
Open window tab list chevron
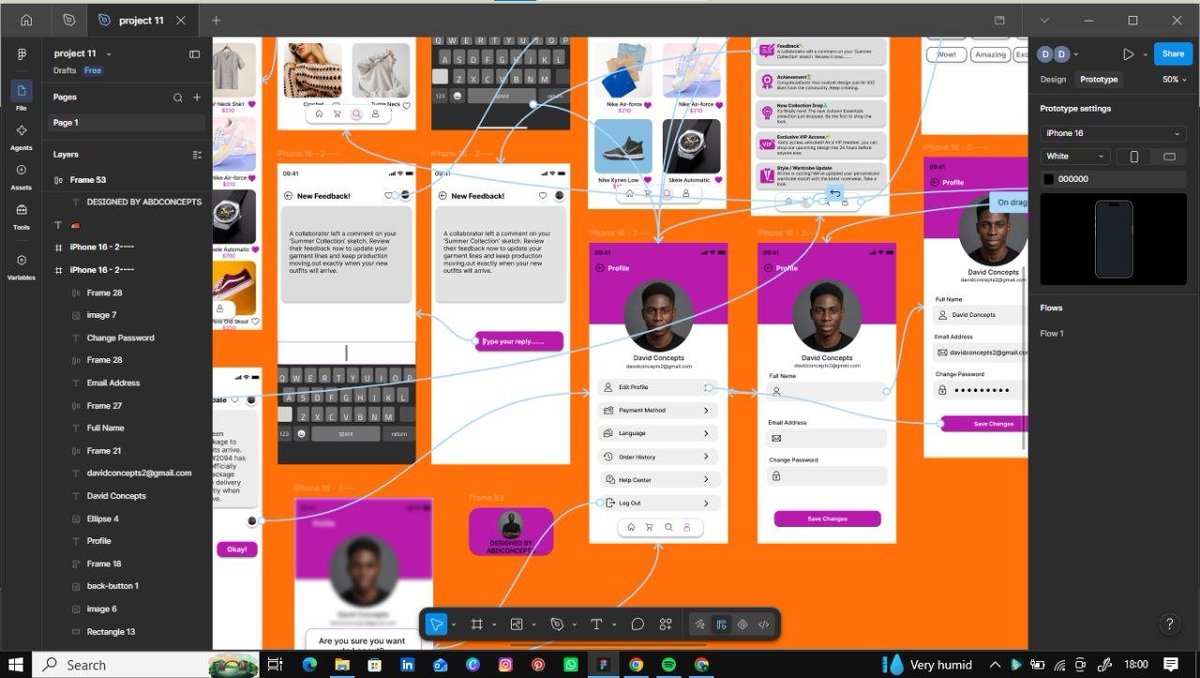click(x=1044, y=20)
